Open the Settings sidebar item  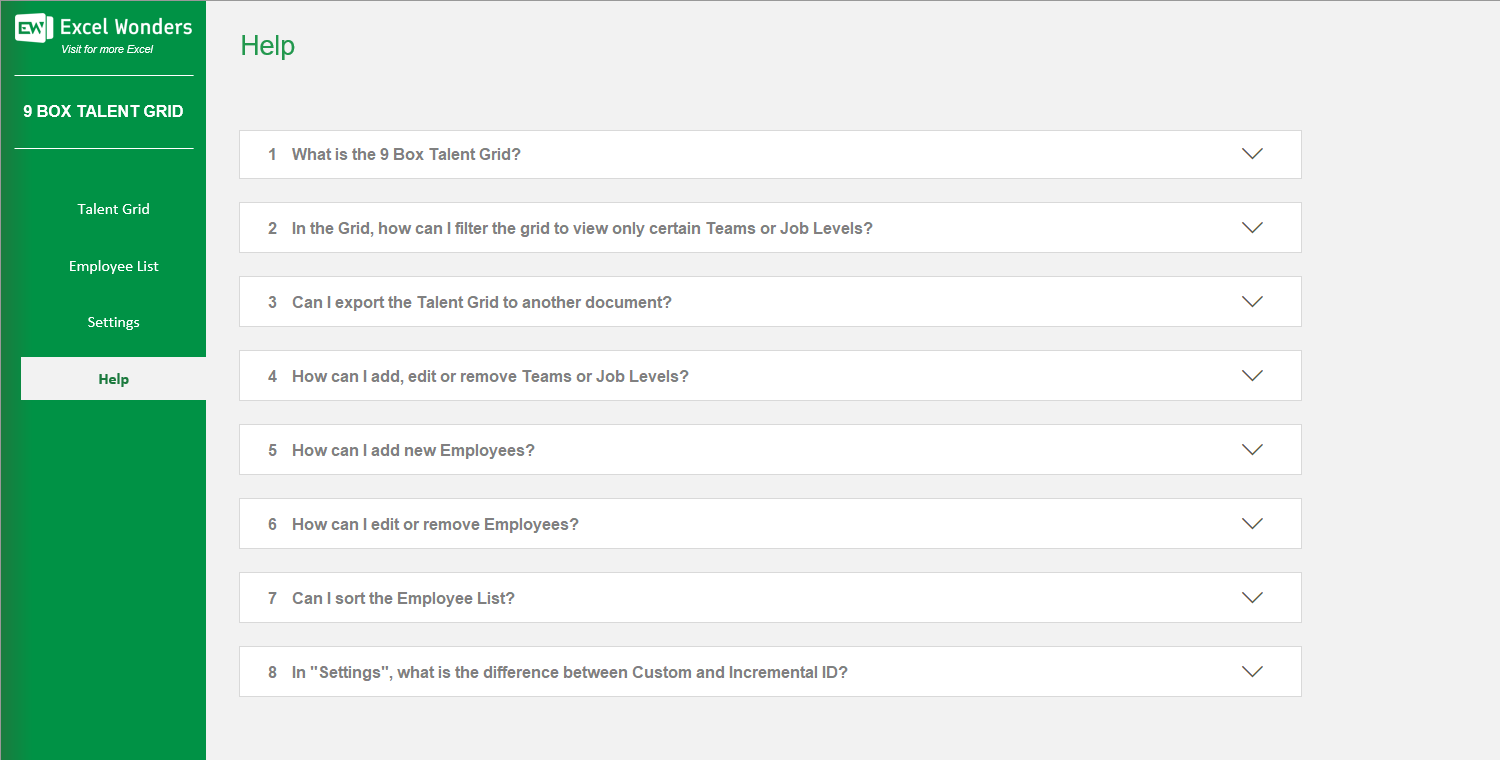pos(113,322)
